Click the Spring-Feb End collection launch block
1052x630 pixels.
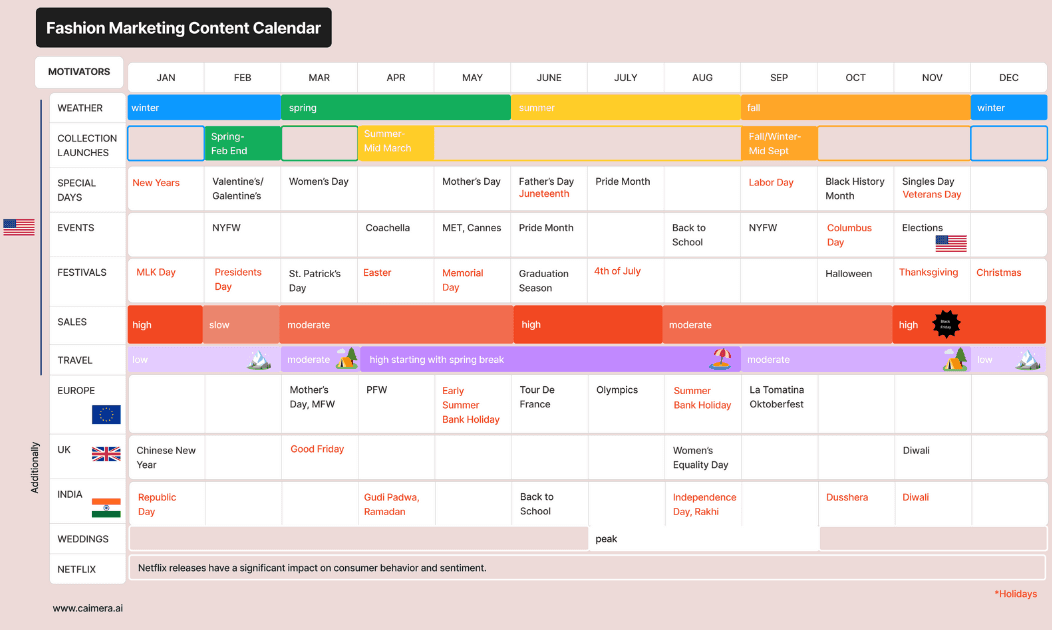[242, 144]
